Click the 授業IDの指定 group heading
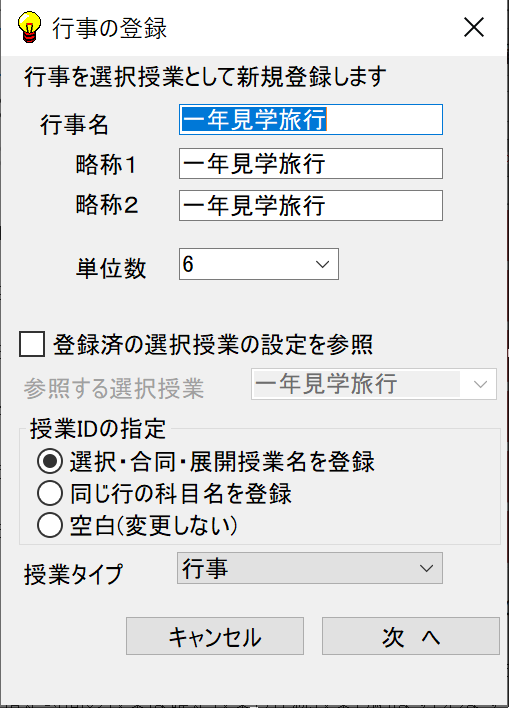509x708 pixels. tap(98, 429)
